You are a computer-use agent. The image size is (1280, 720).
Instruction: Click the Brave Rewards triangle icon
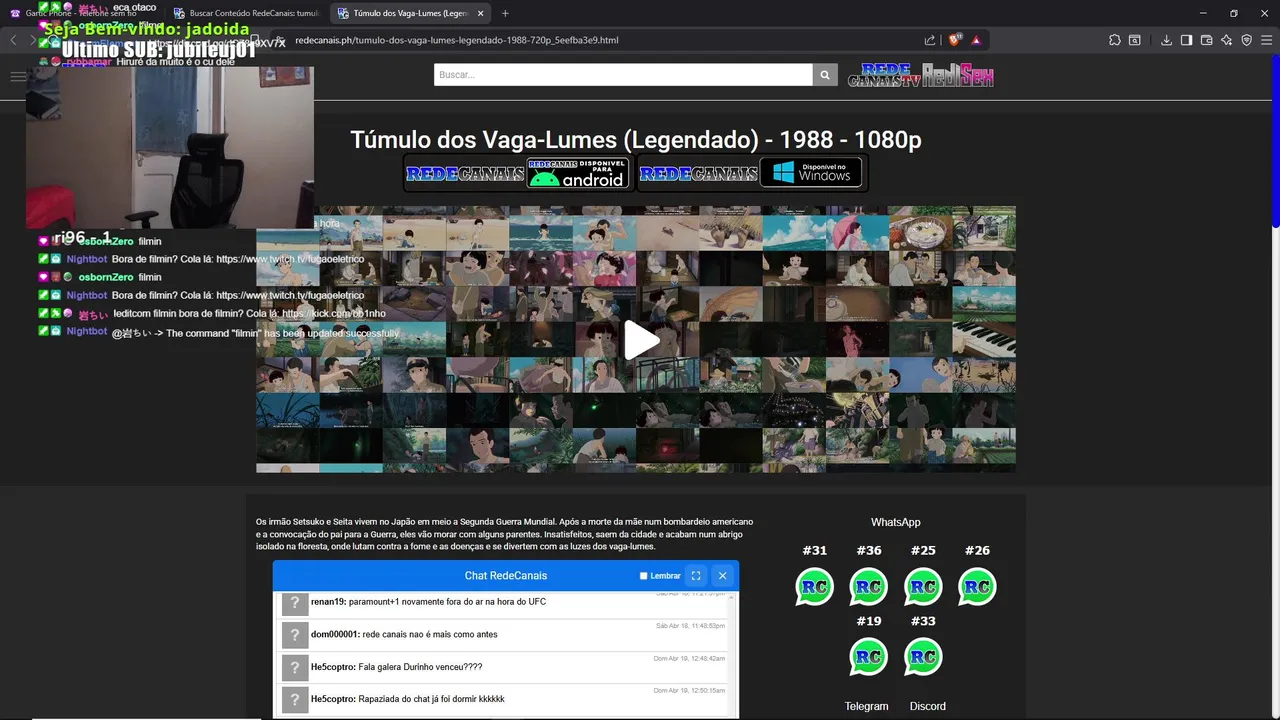pos(976,40)
